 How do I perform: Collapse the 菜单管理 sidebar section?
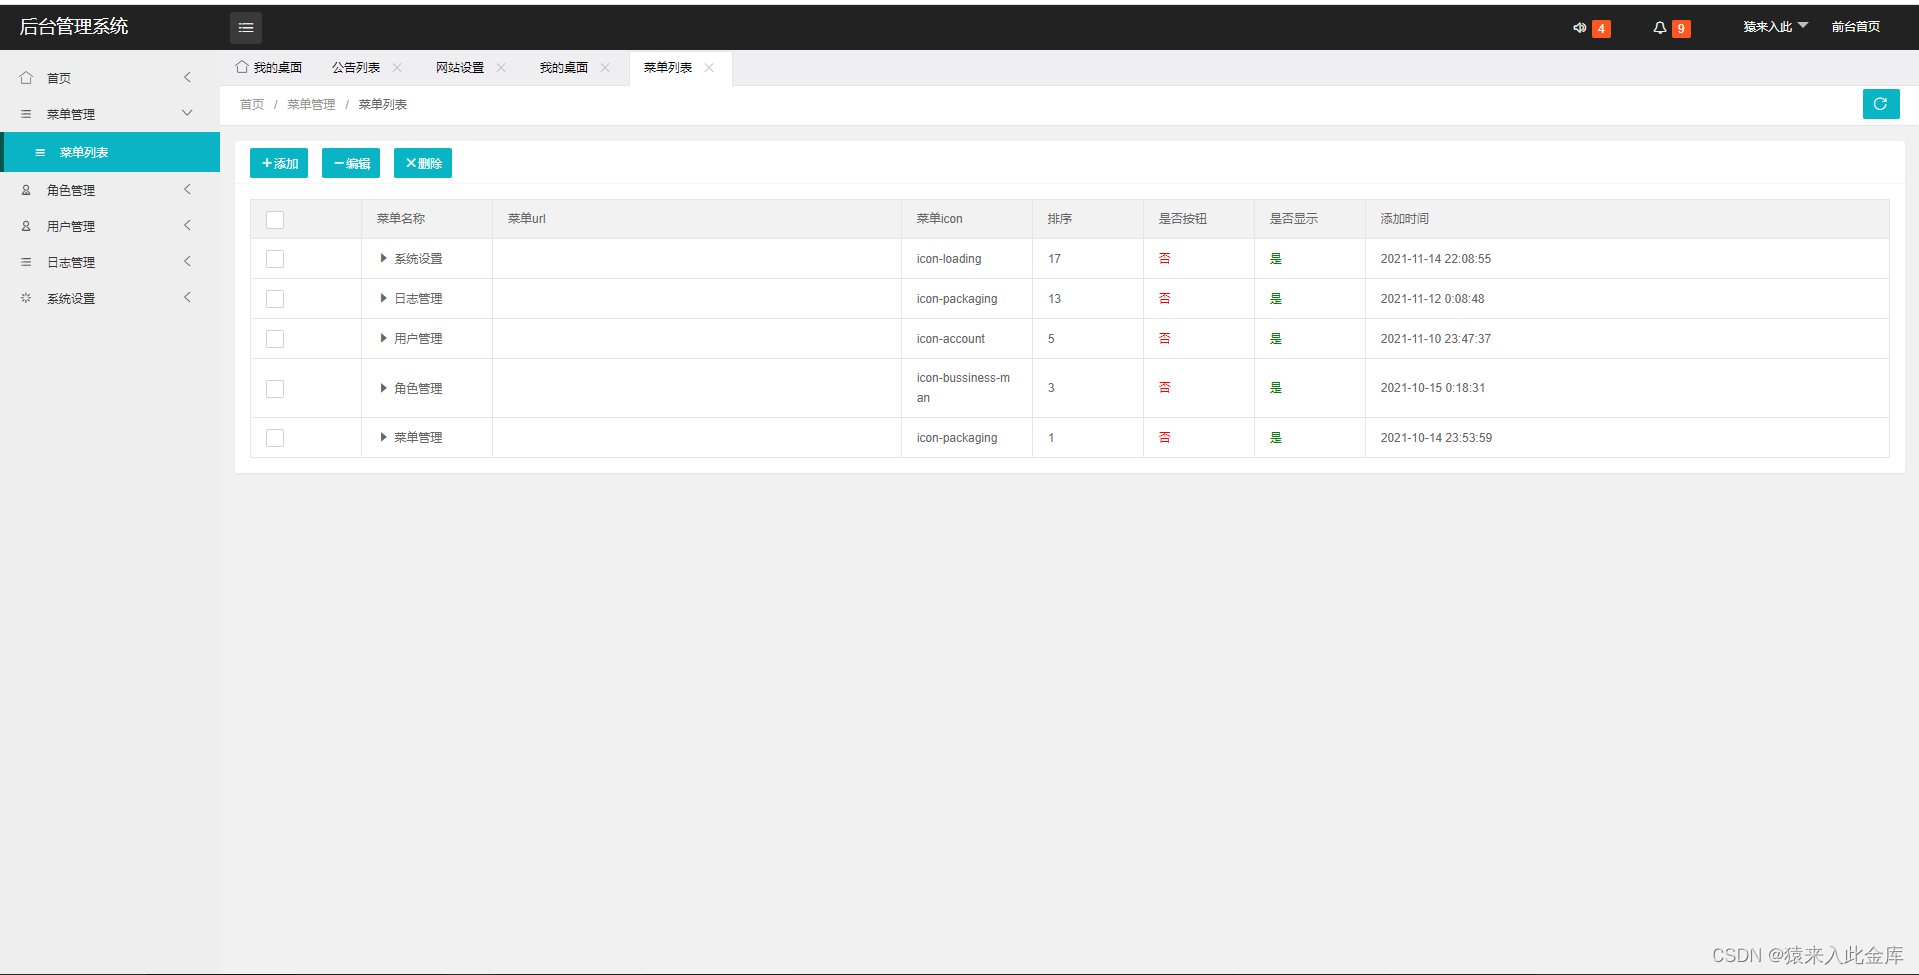[187, 113]
